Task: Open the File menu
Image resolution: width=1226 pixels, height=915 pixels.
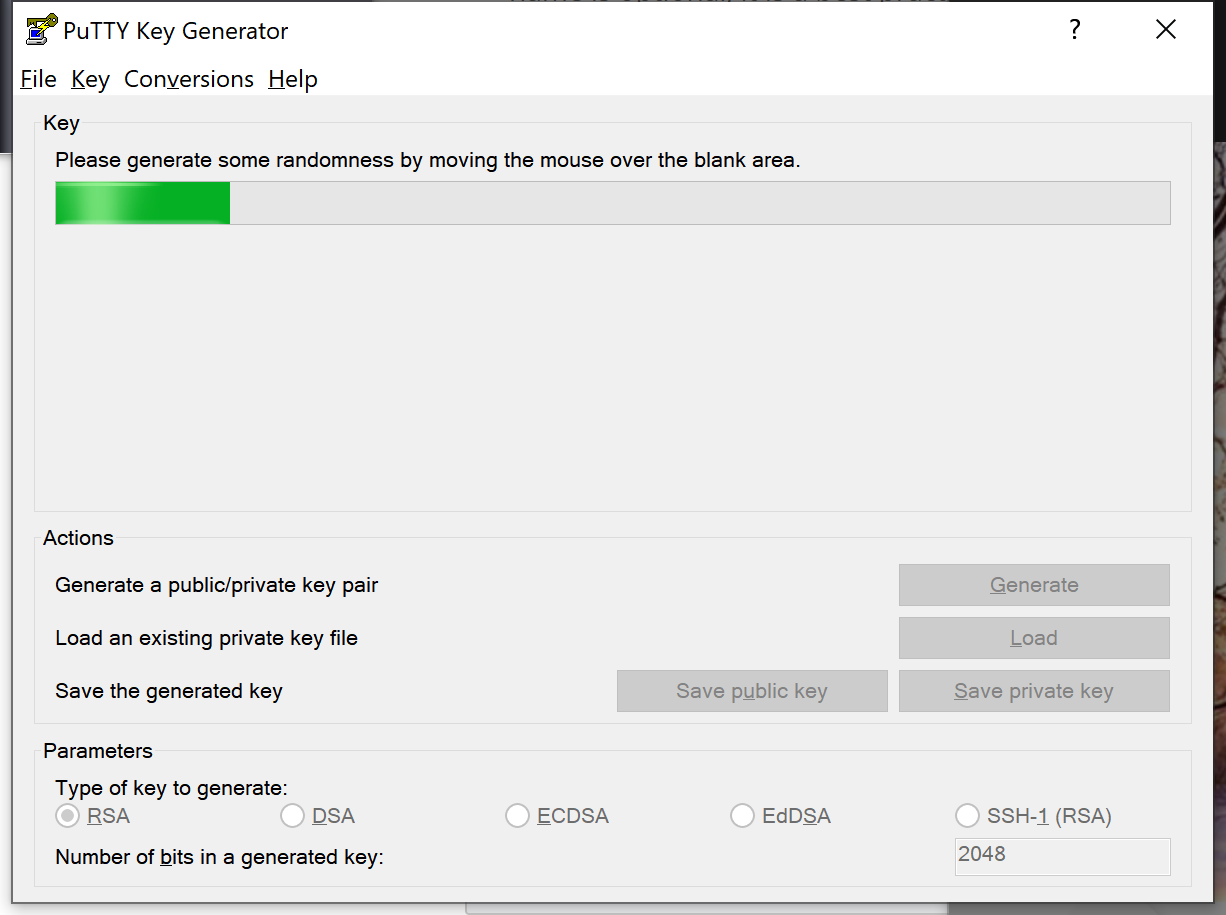Action: click(38, 79)
